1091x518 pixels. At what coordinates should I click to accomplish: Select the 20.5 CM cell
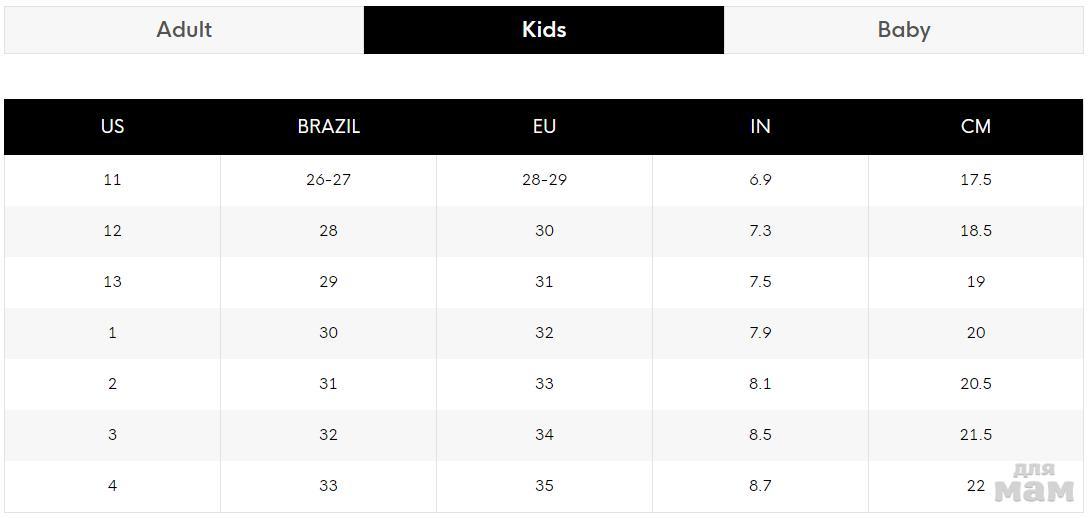pyautogui.click(x=976, y=384)
